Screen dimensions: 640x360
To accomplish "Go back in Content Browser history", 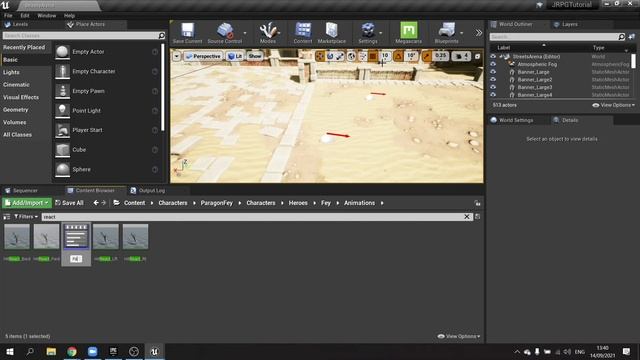I will [x=96, y=203].
